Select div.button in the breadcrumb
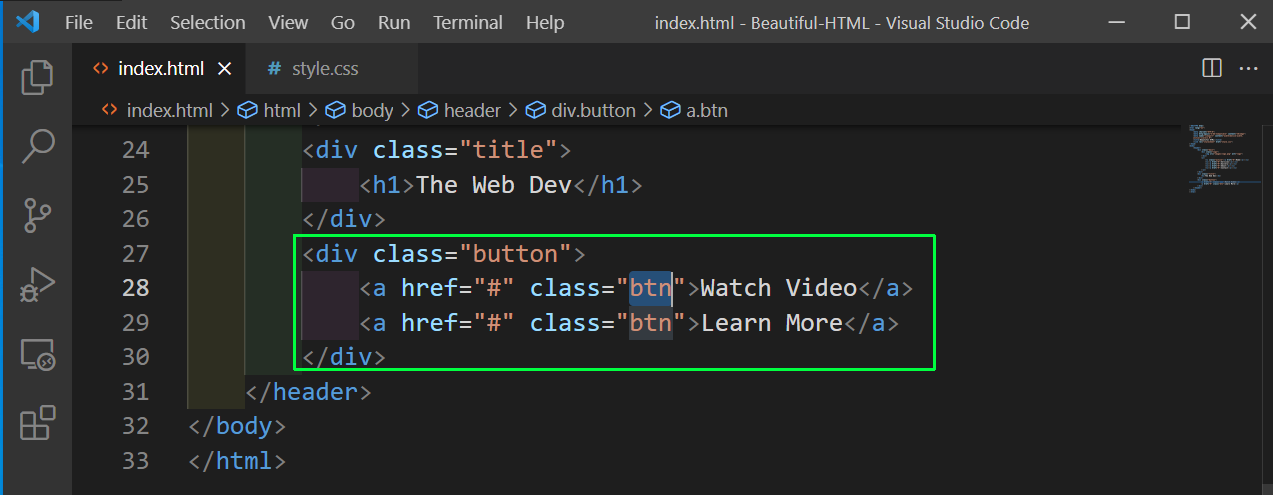Image resolution: width=1273 pixels, height=495 pixels. (x=581, y=110)
